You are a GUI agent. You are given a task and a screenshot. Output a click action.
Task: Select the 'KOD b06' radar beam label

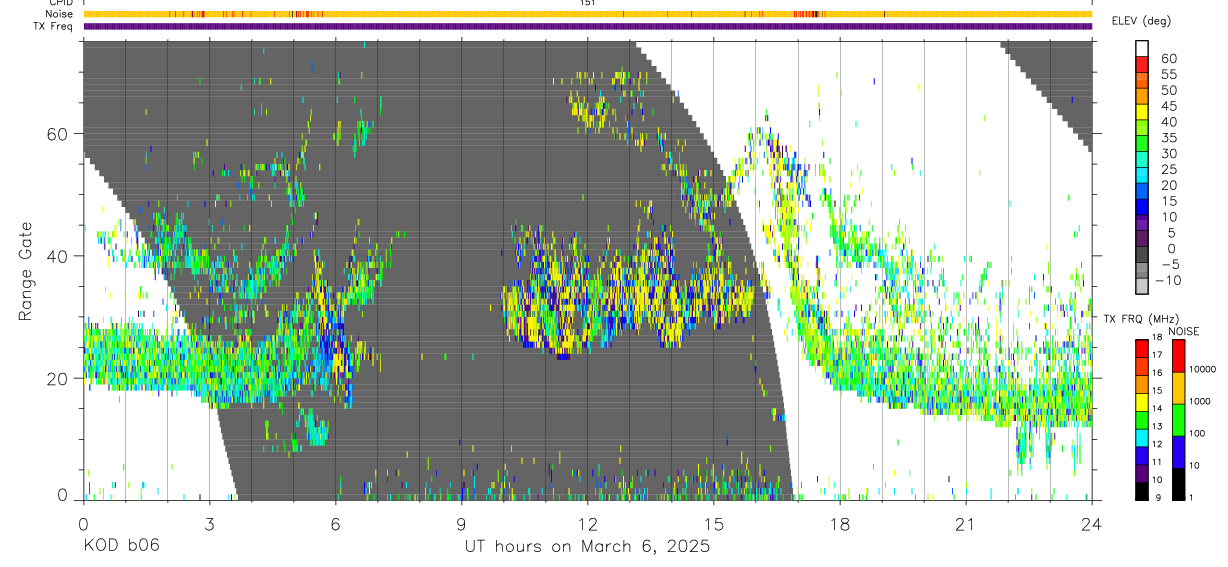tap(121, 547)
